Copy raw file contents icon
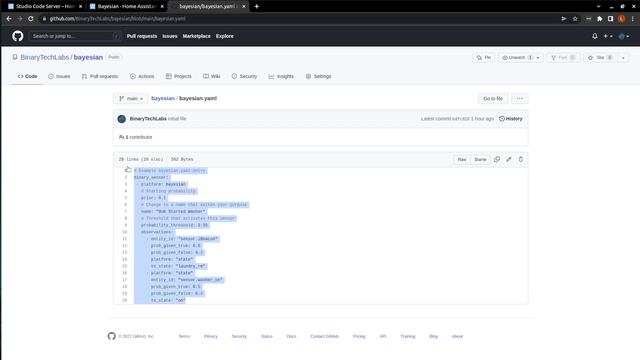 pyautogui.click(x=497, y=159)
